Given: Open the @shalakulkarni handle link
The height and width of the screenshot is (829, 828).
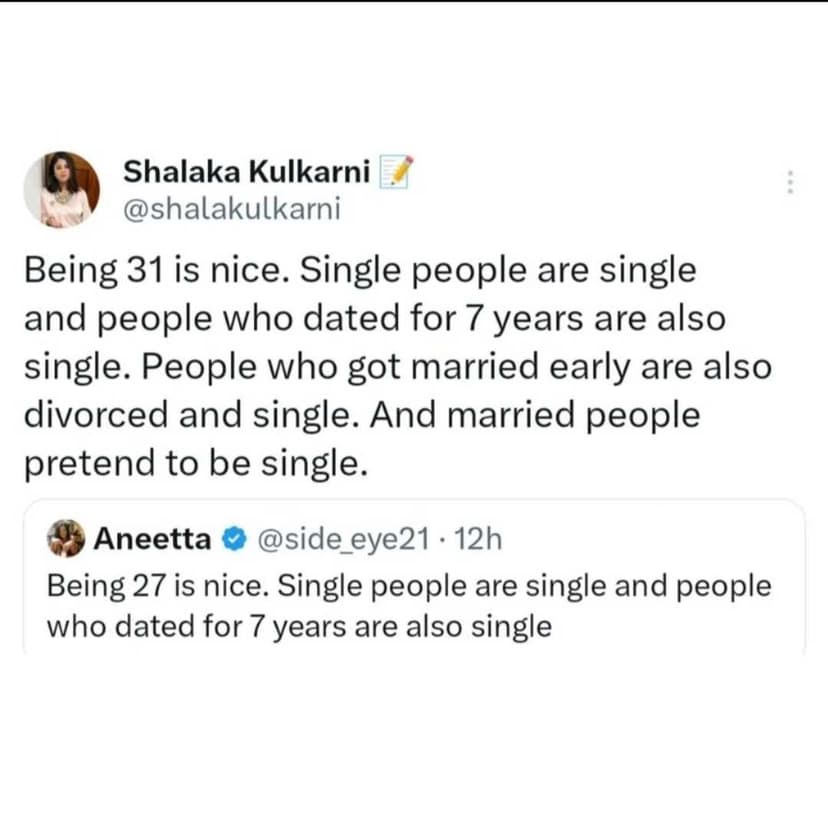Looking at the screenshot, I should coord(232,209).
